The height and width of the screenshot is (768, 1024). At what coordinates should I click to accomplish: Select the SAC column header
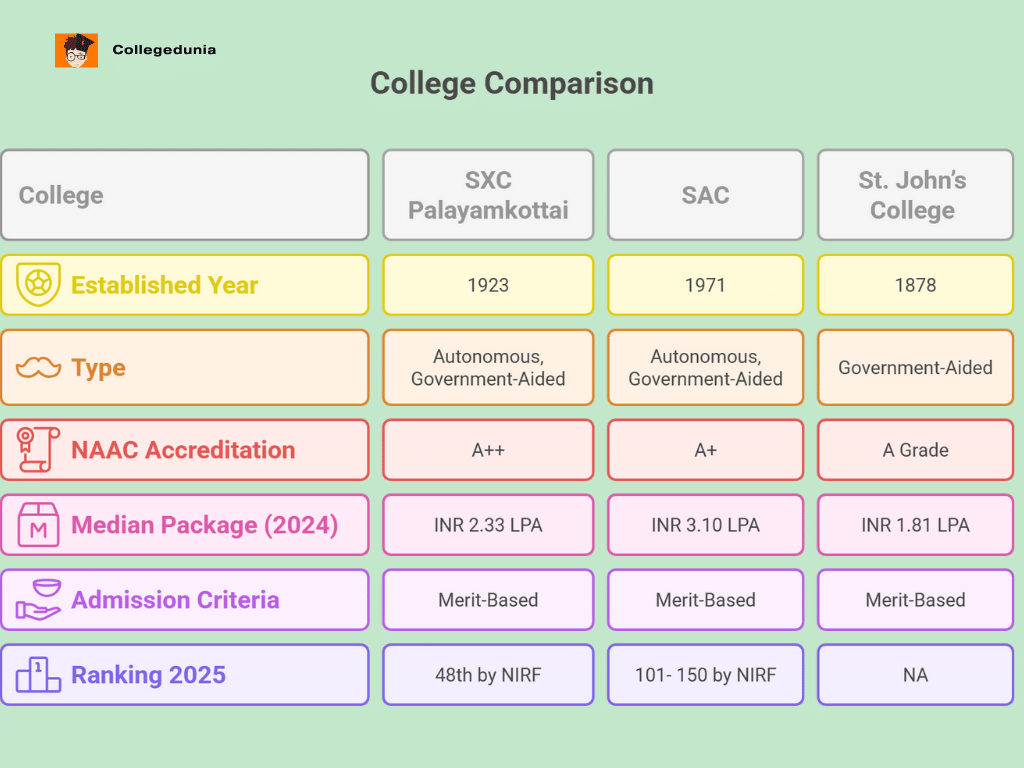(705, 195)
